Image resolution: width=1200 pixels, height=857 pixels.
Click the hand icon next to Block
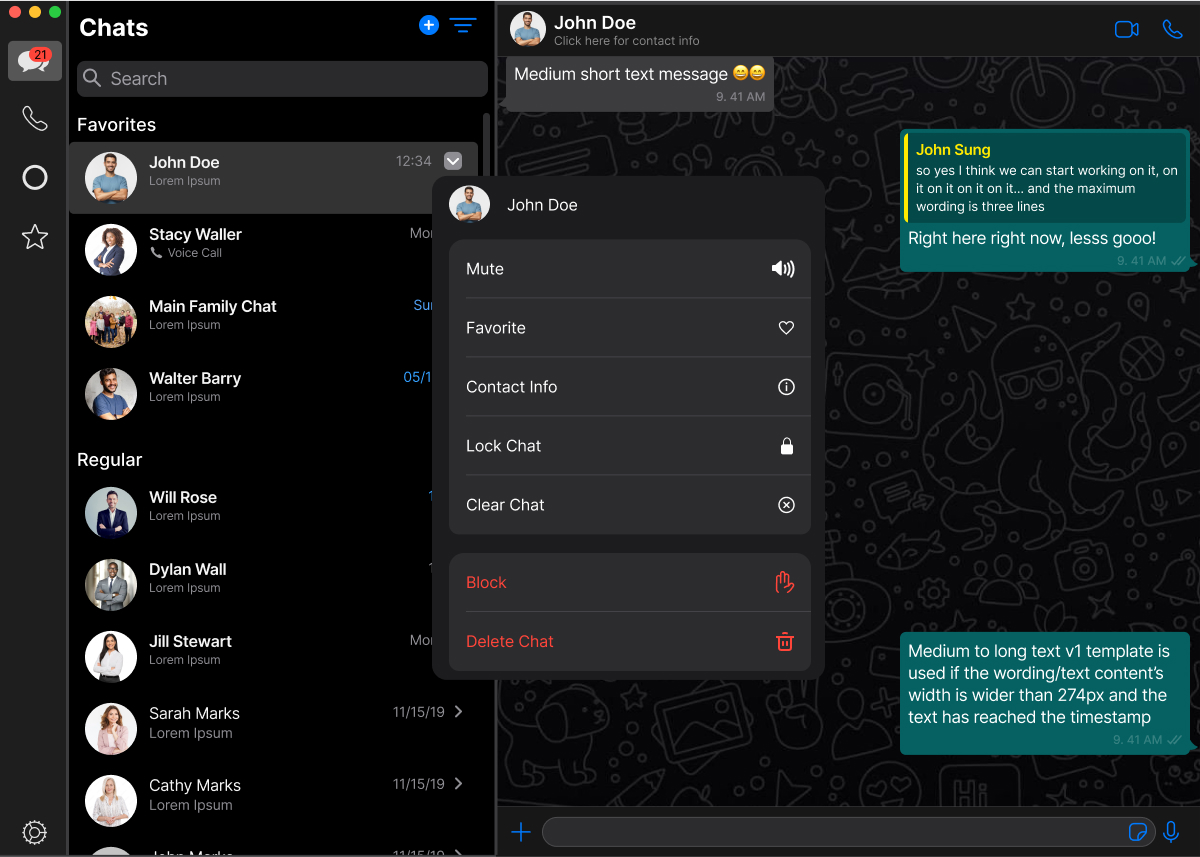(x=785, y=582)
